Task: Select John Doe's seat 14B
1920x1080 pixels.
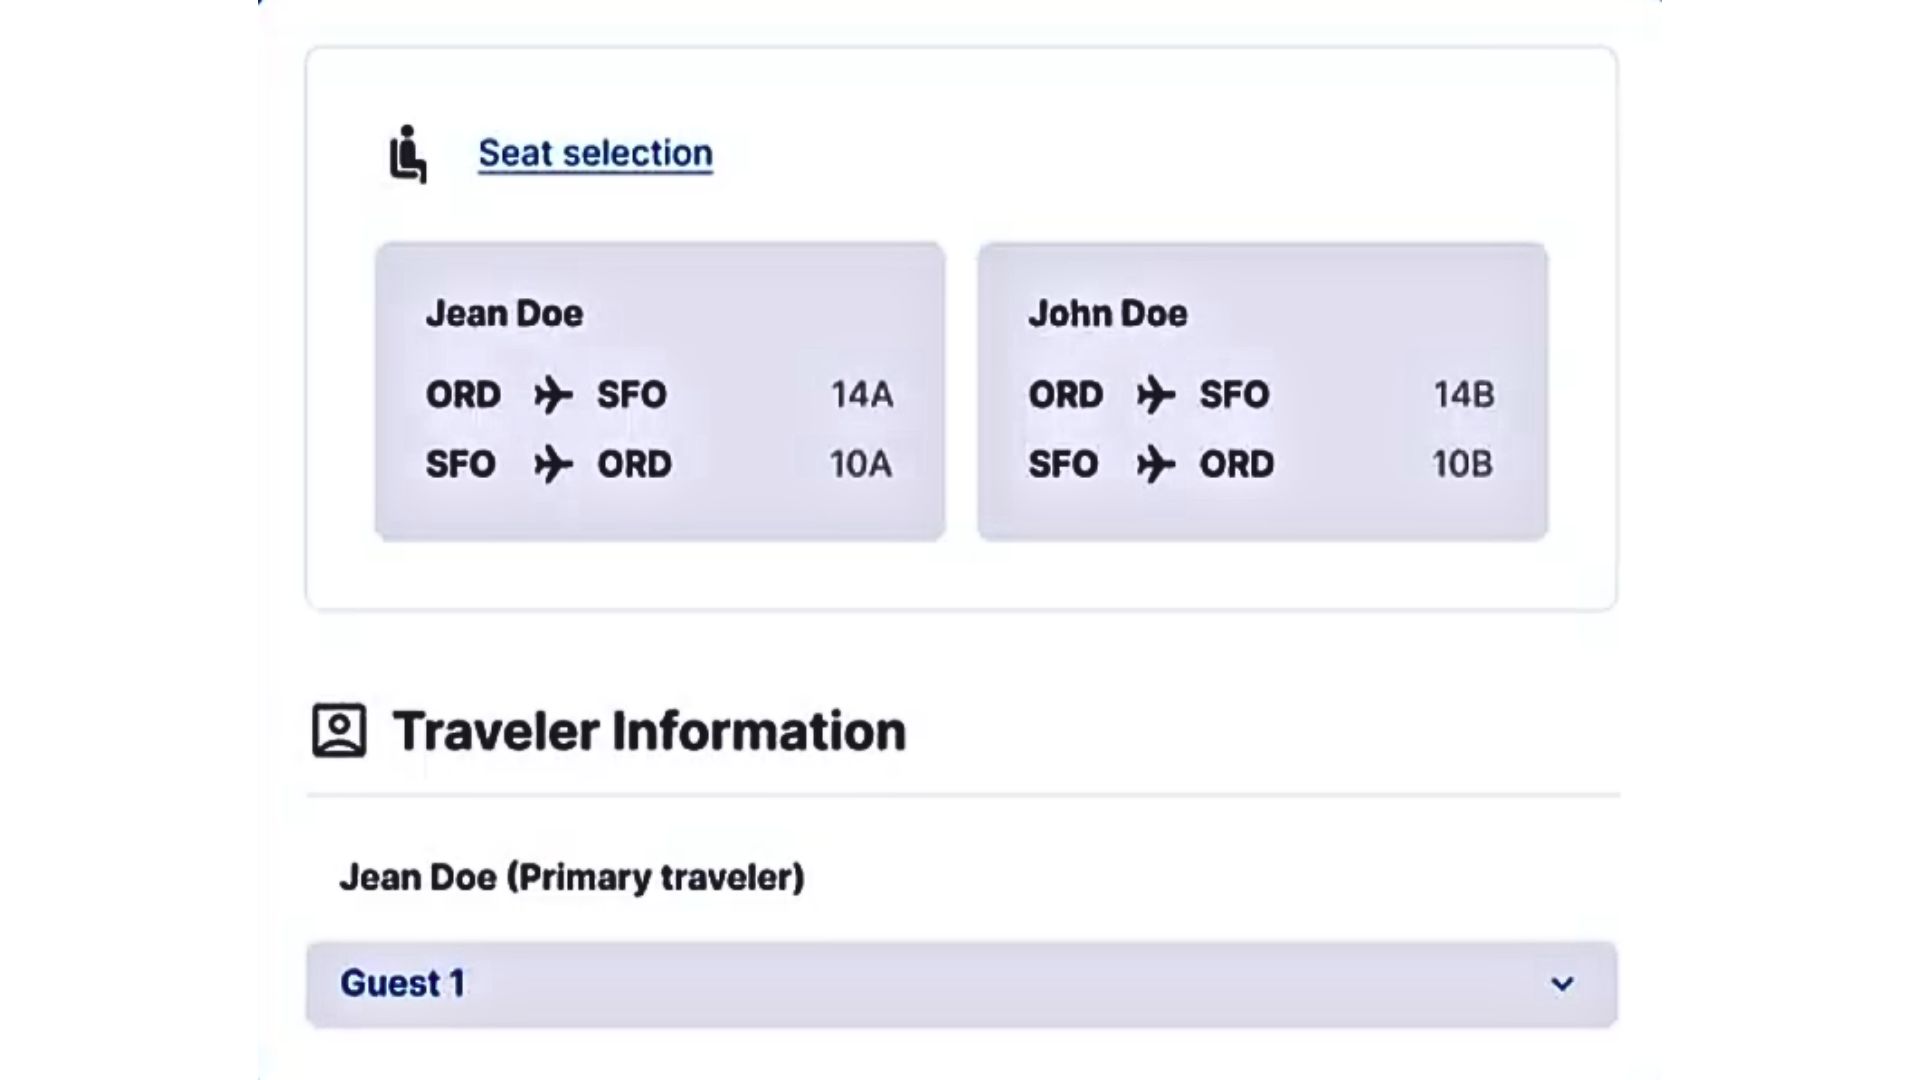Action: click(x=1464, y=395)
